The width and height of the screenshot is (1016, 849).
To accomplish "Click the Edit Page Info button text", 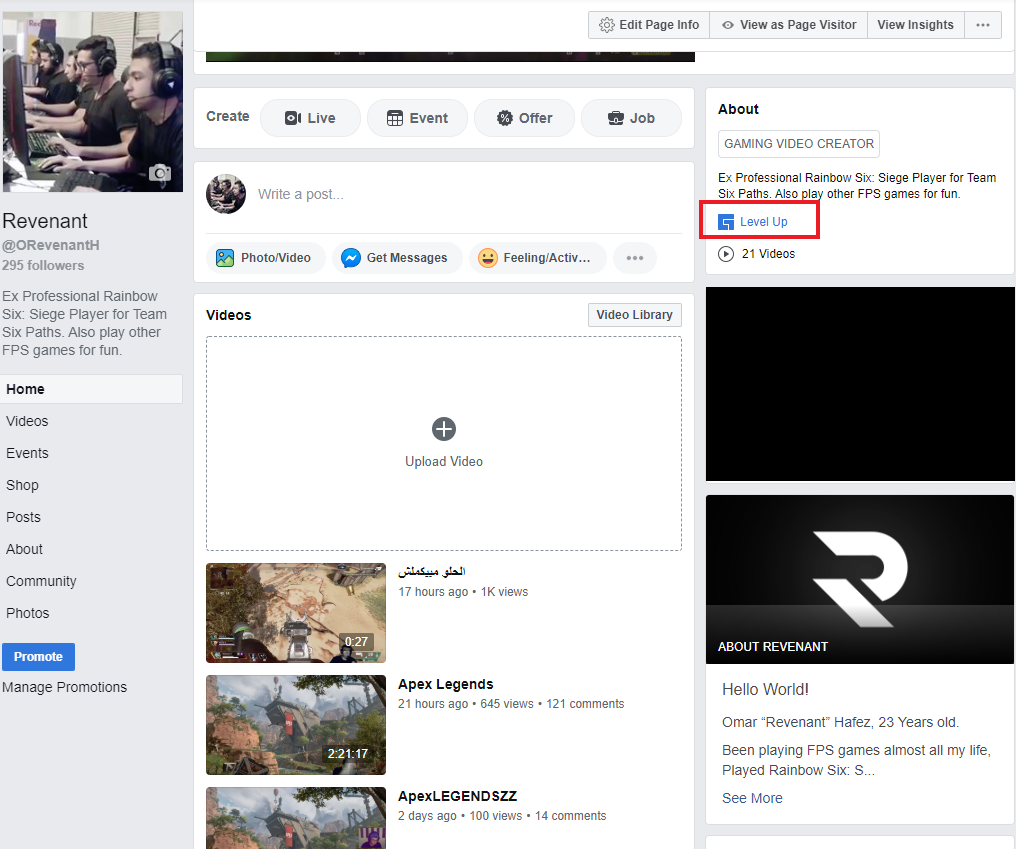I will coord(659,25).
